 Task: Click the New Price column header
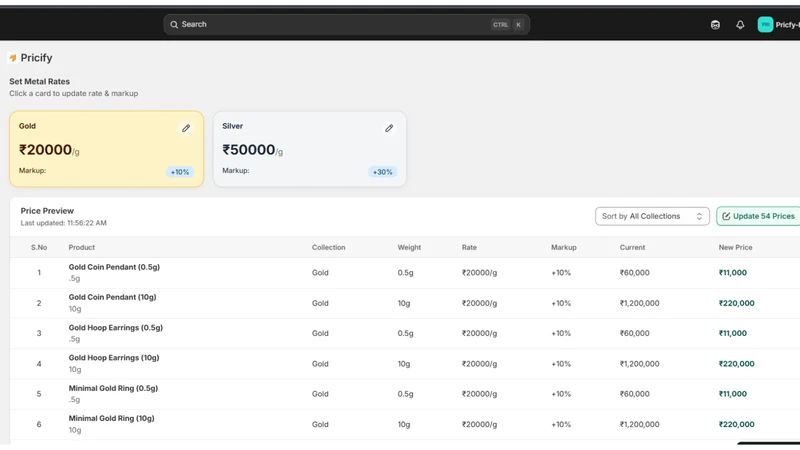point(735,247)
